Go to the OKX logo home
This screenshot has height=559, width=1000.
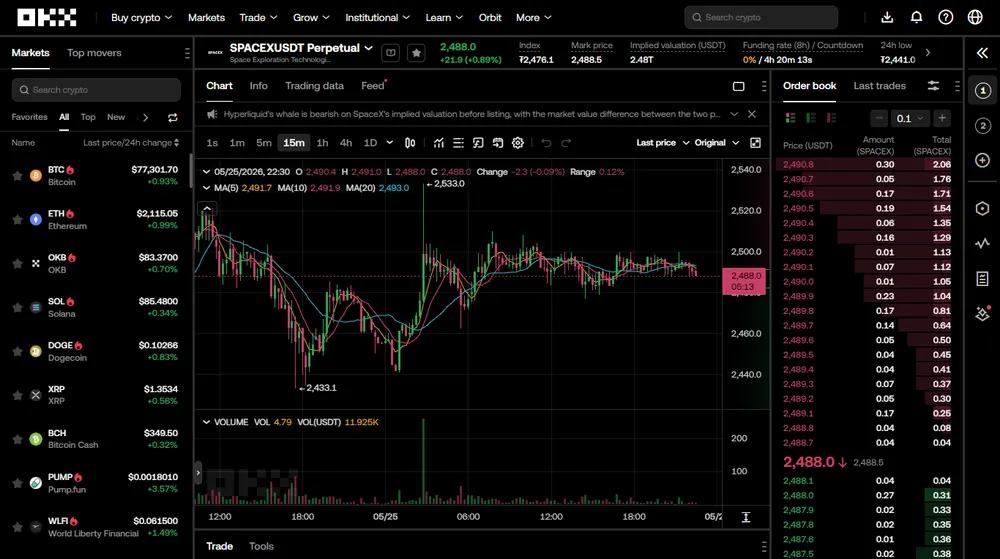(47, 17)
